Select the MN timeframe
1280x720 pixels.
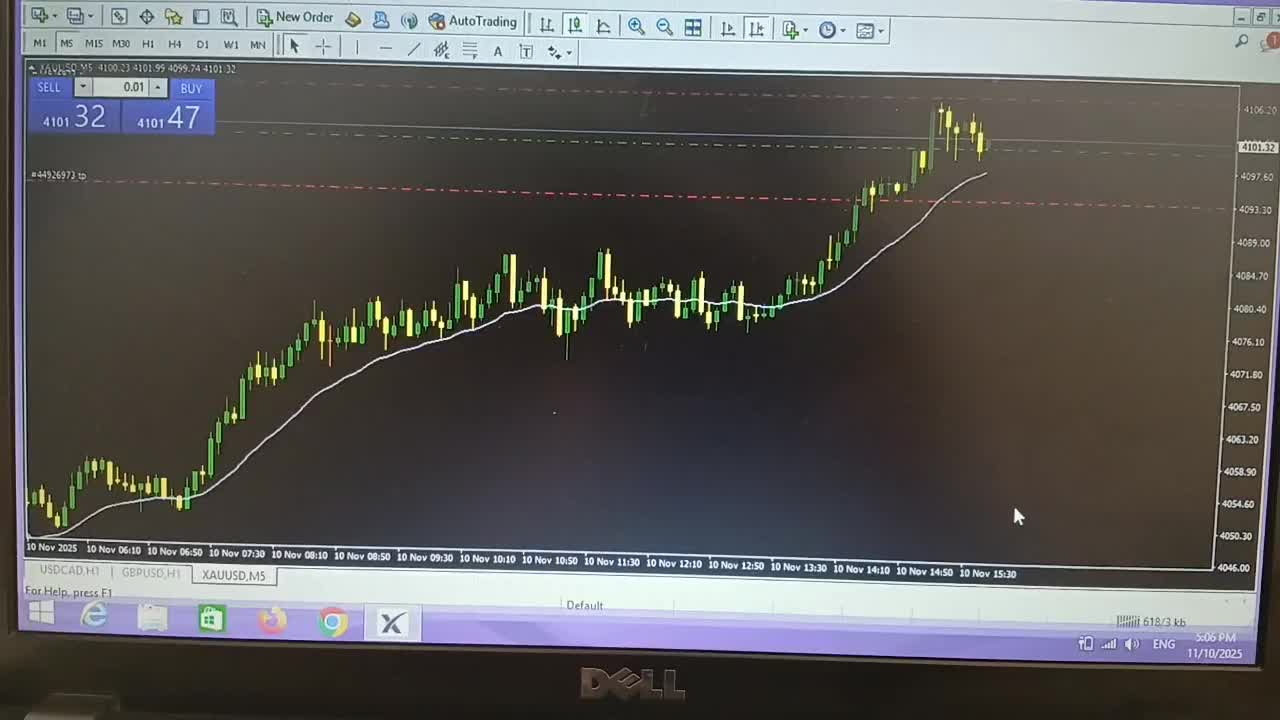[x=258, y=45]
